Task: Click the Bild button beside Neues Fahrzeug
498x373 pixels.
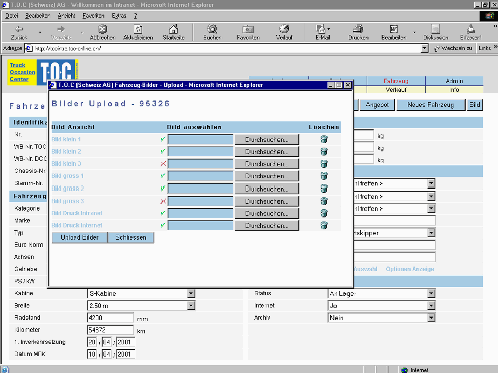Action: (475, 105)
